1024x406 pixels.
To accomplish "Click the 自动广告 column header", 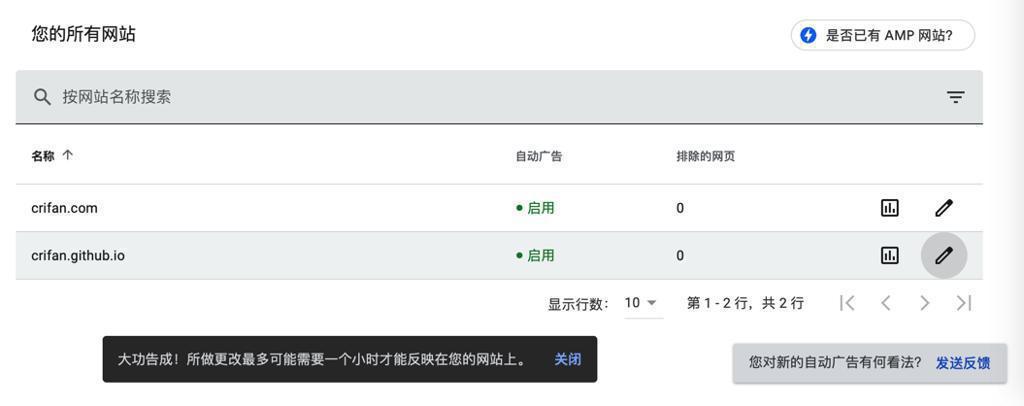I will (x=539, y=156).
